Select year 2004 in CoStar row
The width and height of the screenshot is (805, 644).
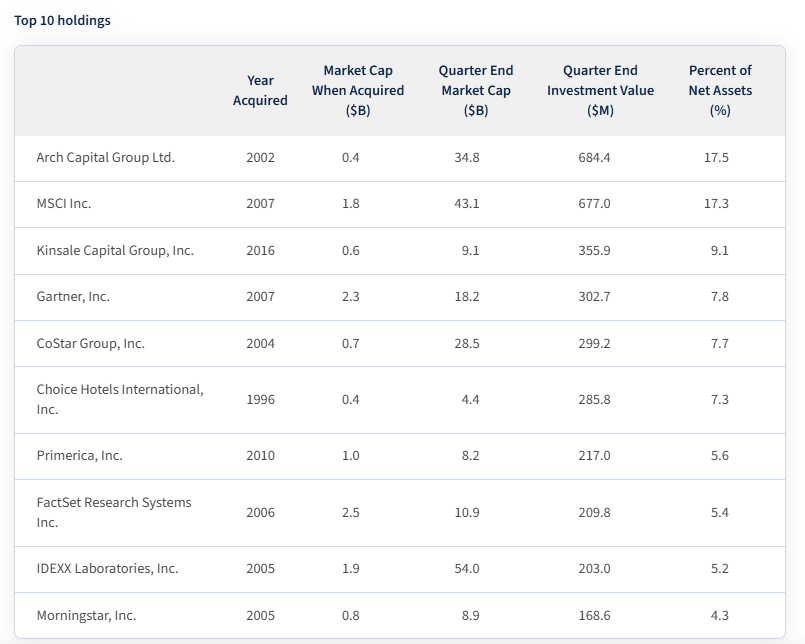click(260, 344)
